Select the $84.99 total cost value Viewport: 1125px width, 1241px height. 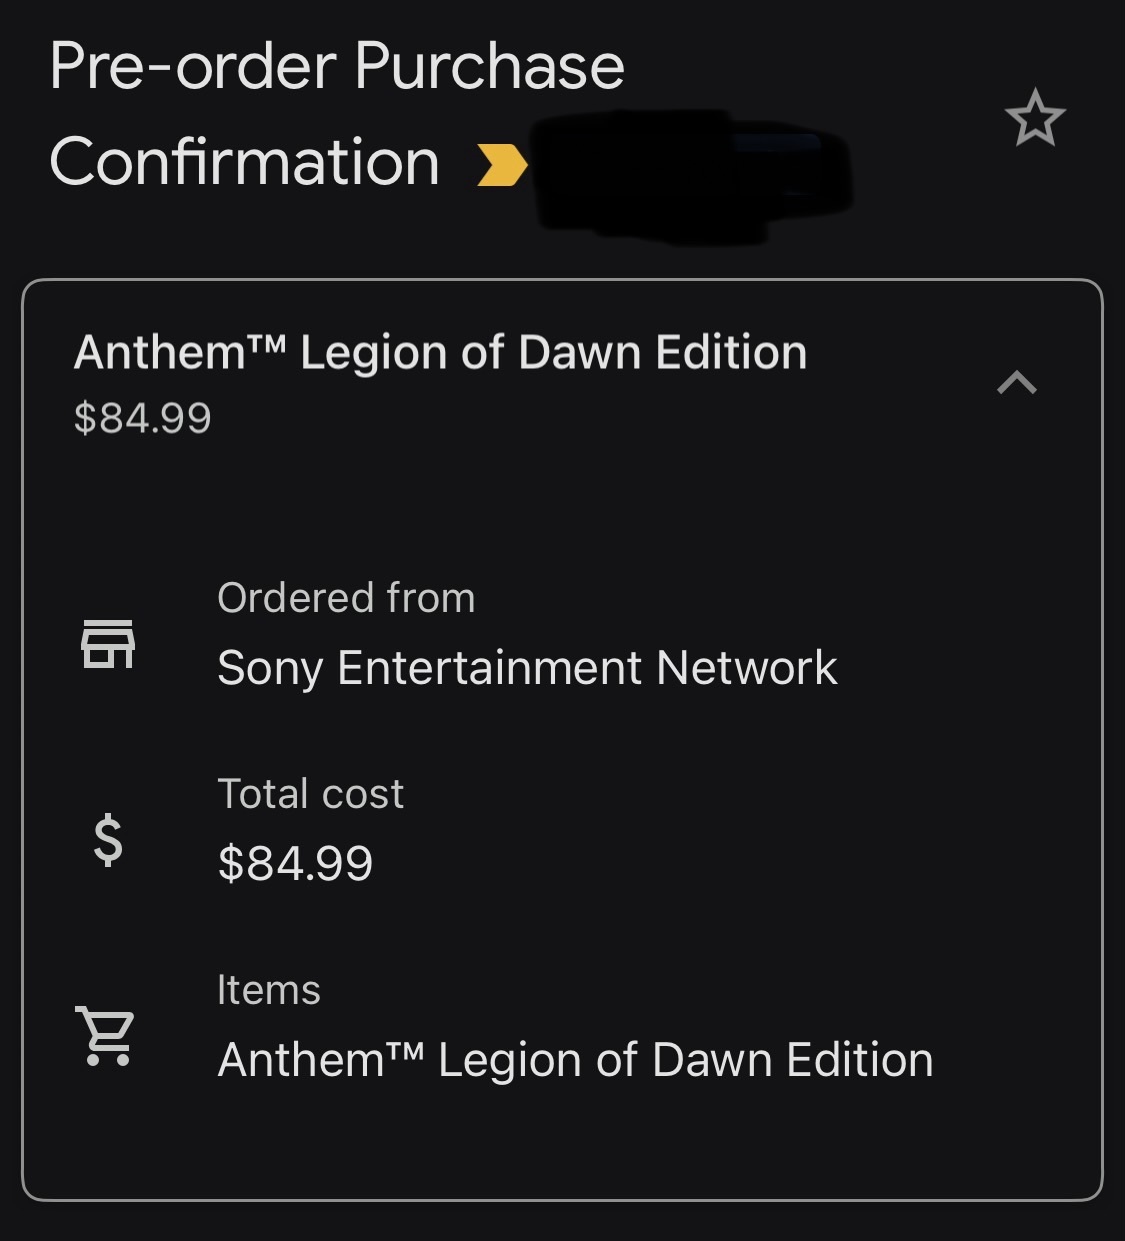click(x=295, y=863)
